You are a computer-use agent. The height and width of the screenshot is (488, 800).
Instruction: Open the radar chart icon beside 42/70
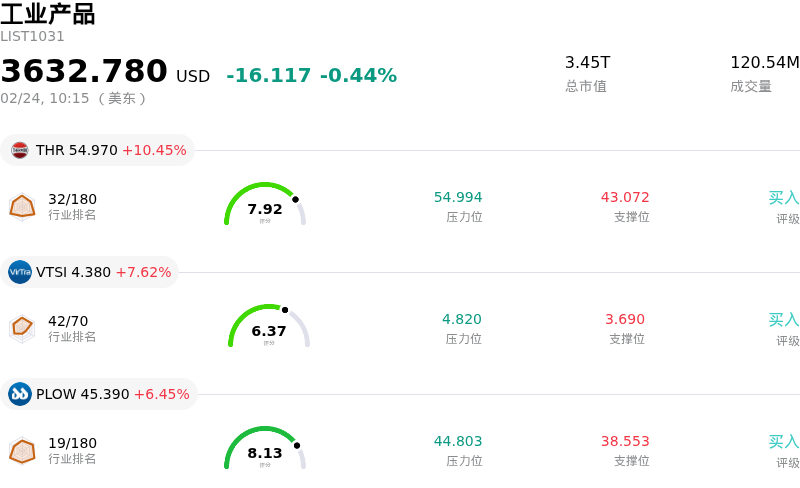point(22,328)
